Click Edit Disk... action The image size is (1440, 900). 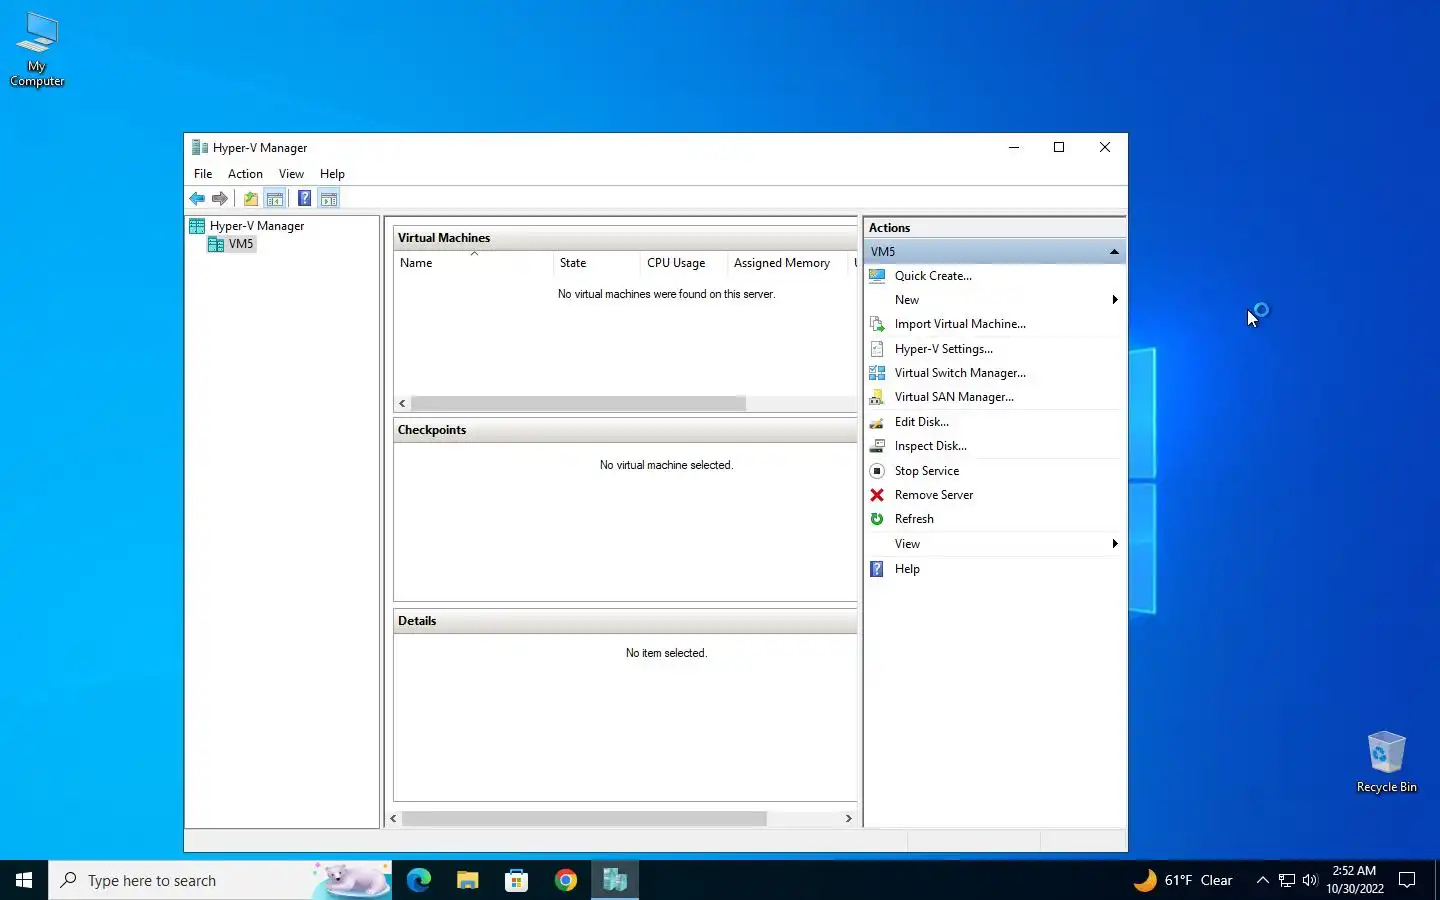click(922, 422)
